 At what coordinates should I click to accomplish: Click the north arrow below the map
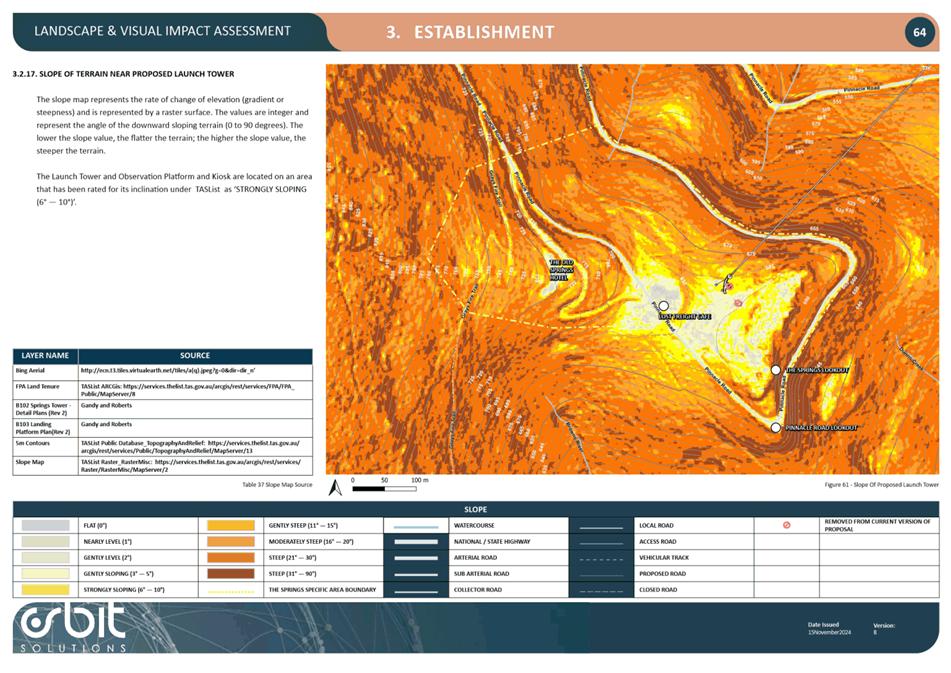pyautogui.click(x=339, y=483)
